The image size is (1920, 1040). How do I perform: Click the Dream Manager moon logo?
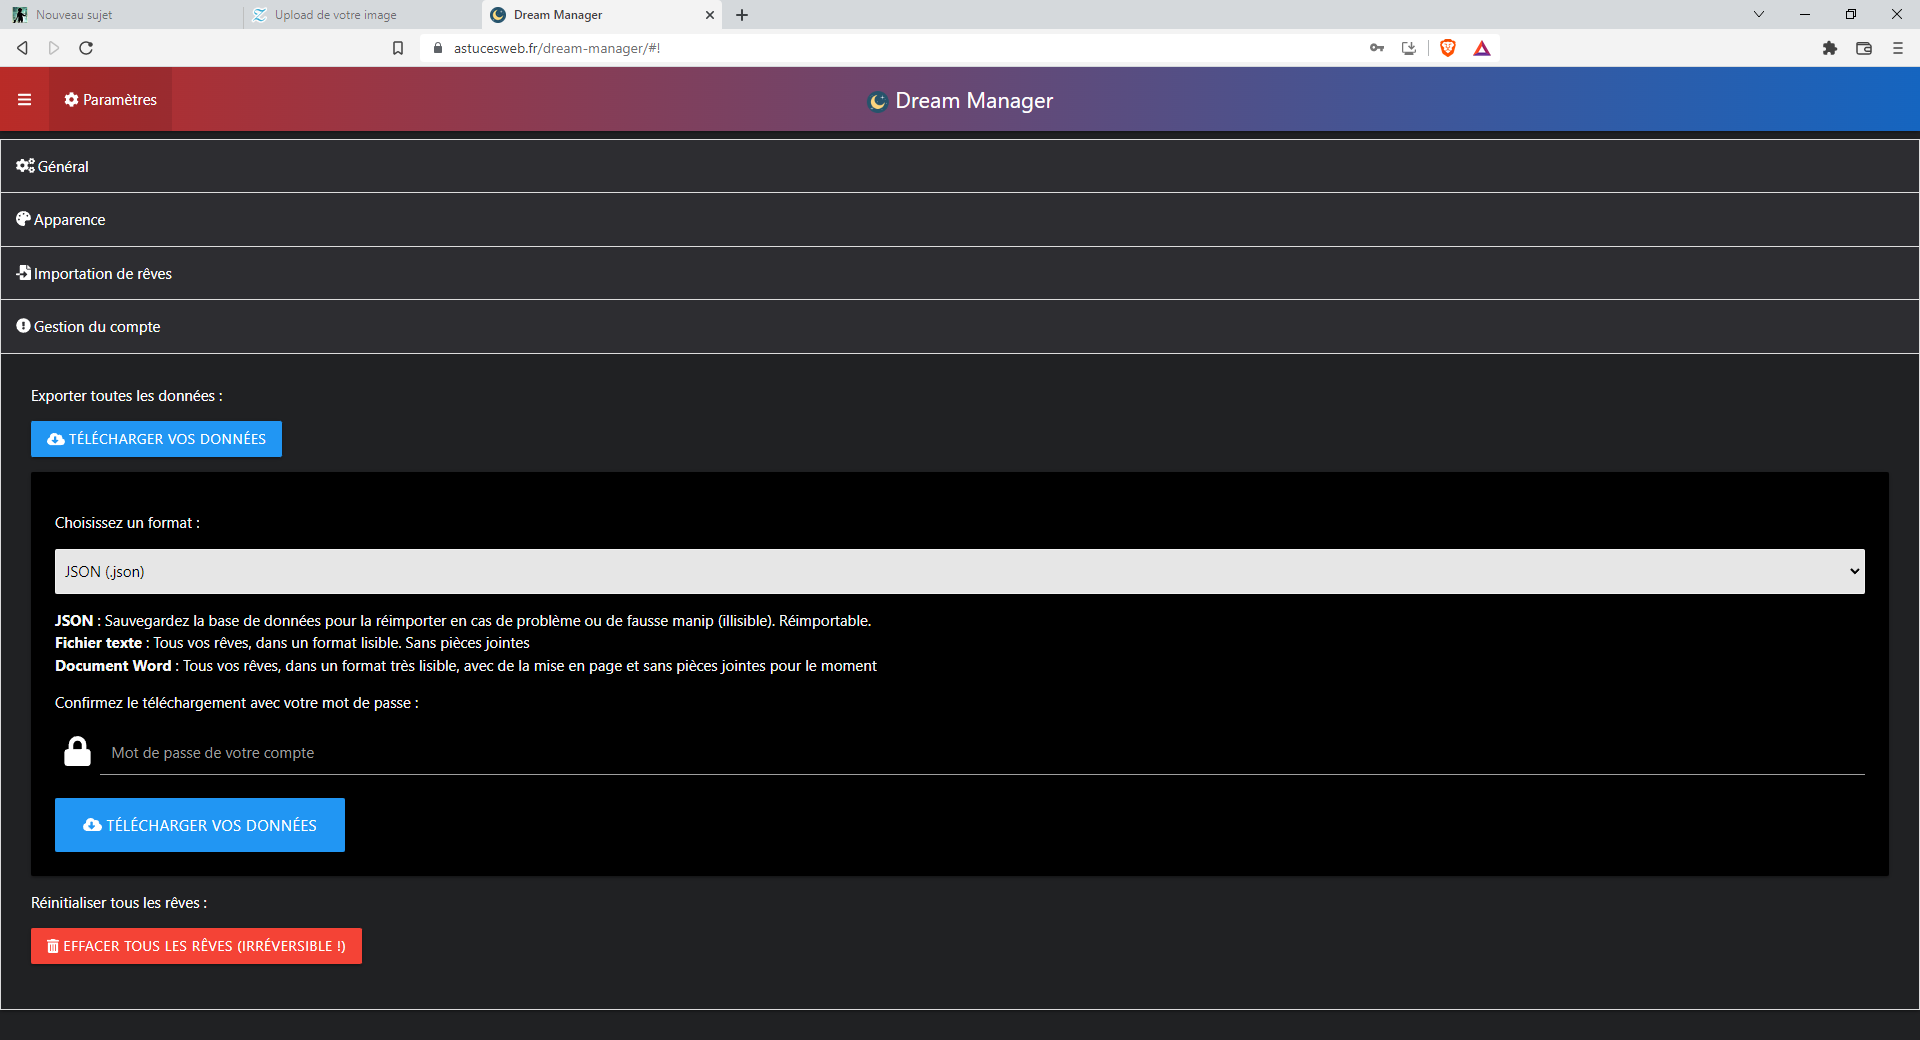pyautogui.click(x=878, y=101)
